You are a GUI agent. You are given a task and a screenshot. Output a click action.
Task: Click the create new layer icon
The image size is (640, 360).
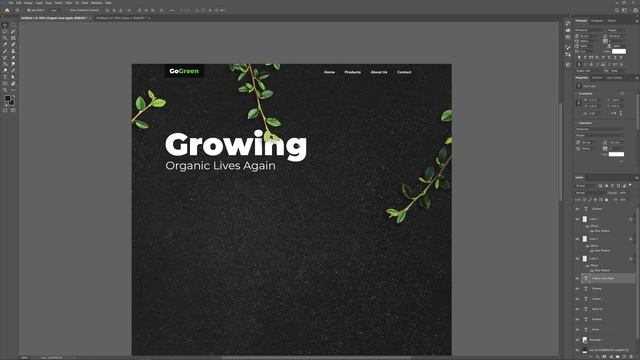(624, 357)
